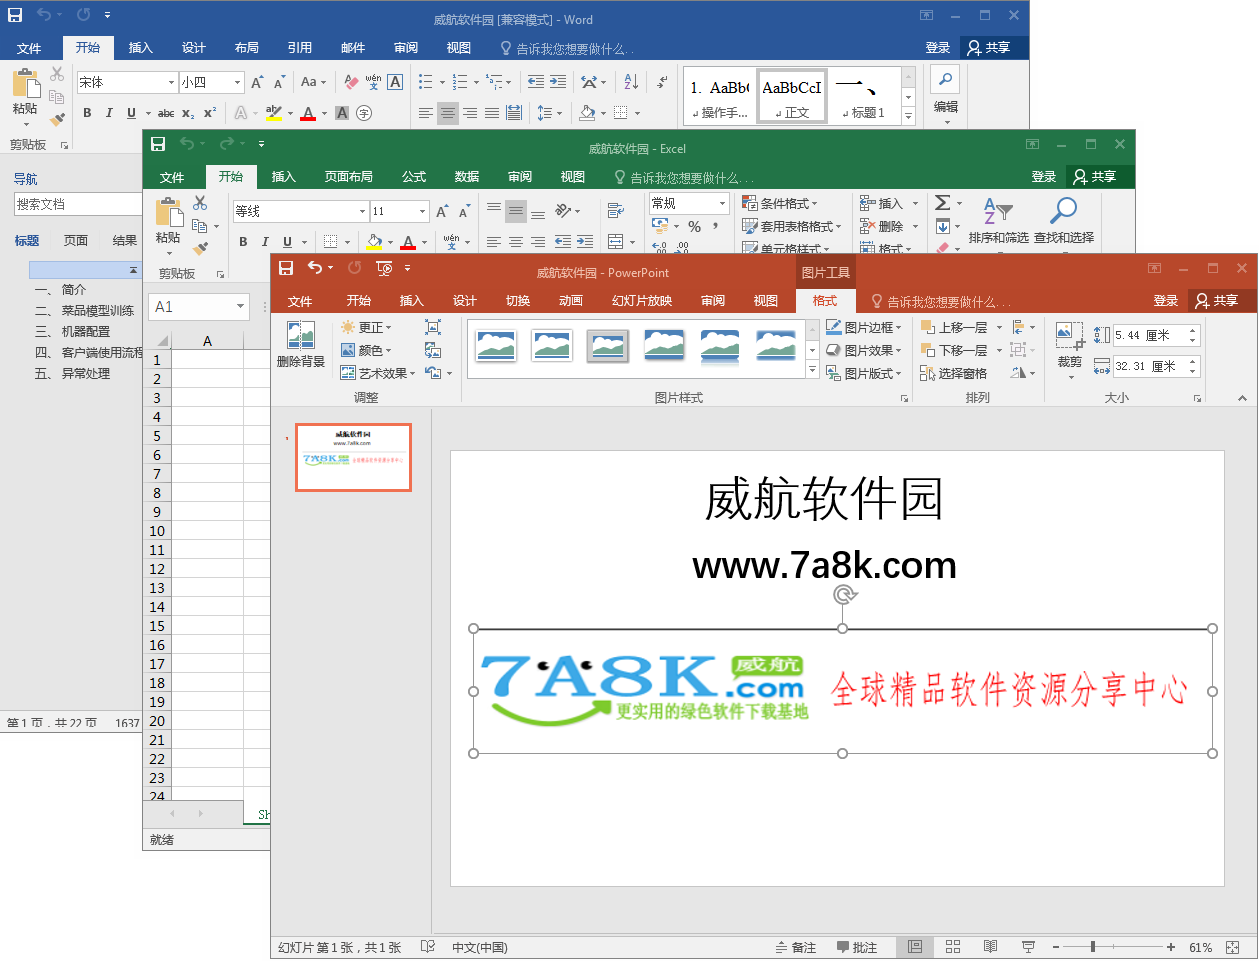Click Clear Formatting eraser icon in Word

(351, 82)
